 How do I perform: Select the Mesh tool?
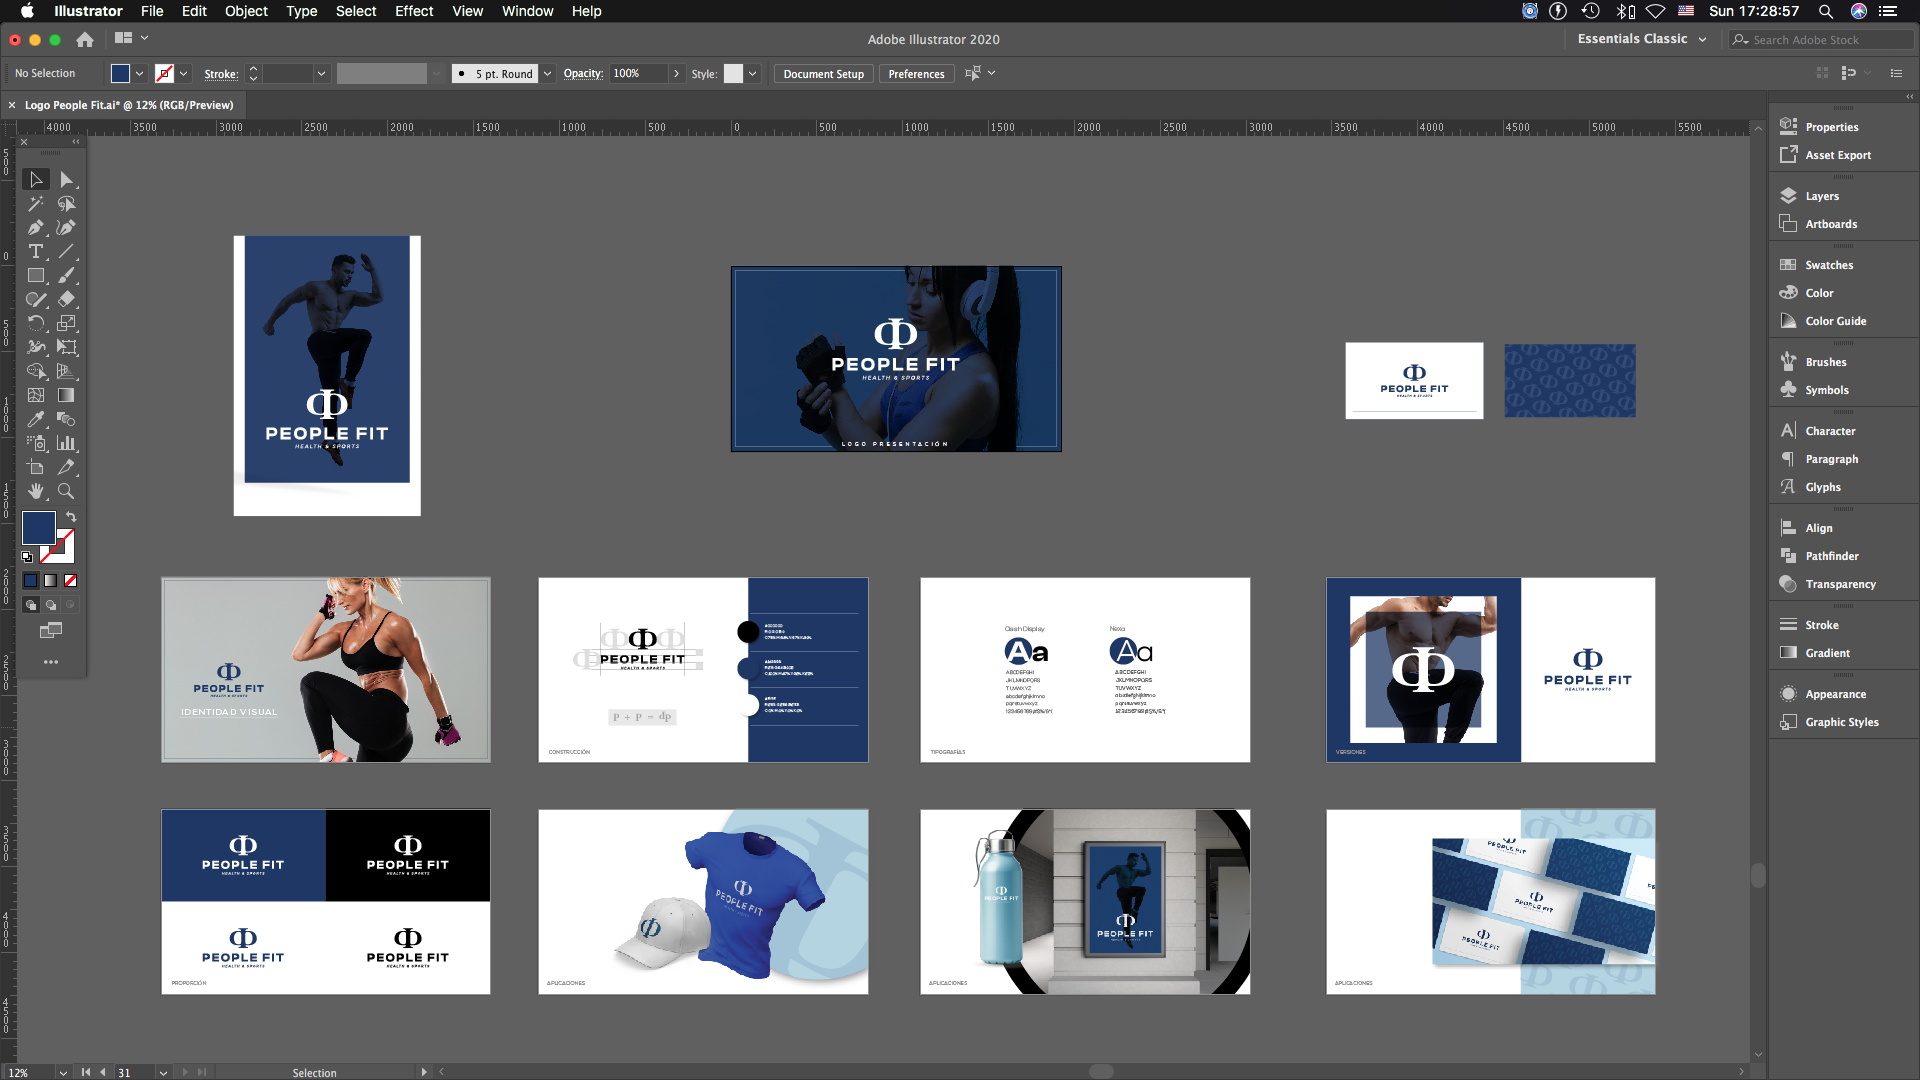tap(36, 396)
